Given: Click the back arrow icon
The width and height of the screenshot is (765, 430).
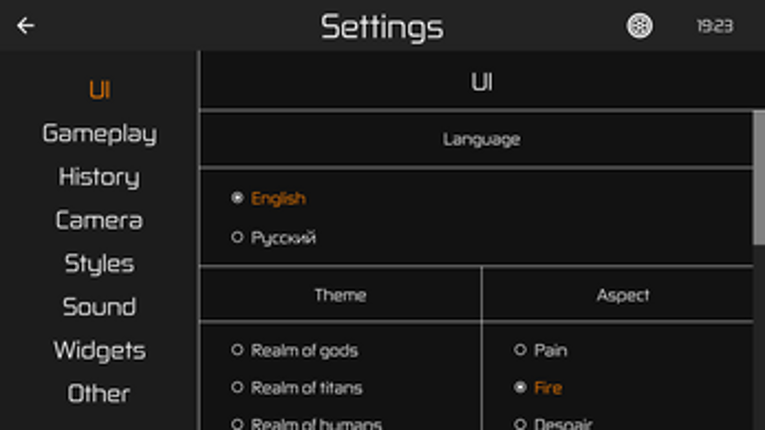Looking at the screenshot, I should [26, 26].
